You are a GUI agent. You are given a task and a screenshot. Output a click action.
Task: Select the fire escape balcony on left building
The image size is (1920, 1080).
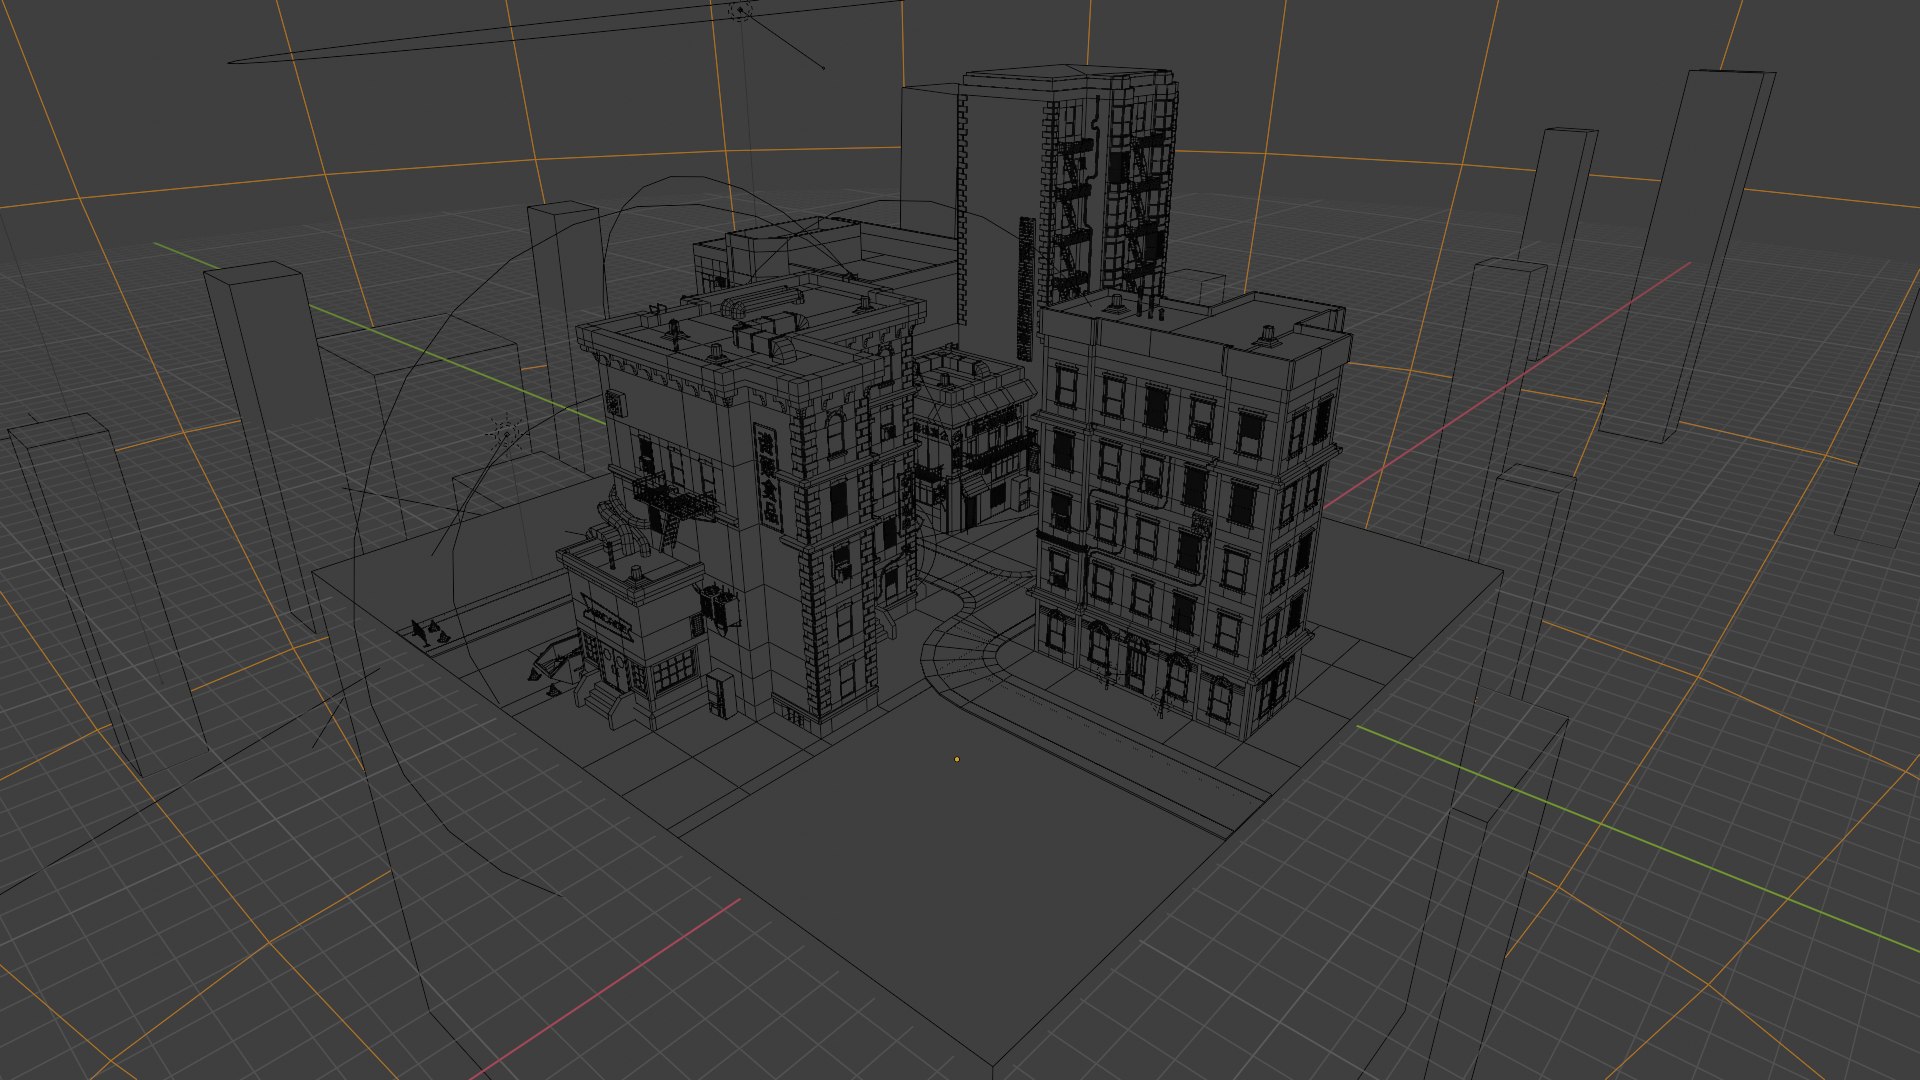[674, 497]
